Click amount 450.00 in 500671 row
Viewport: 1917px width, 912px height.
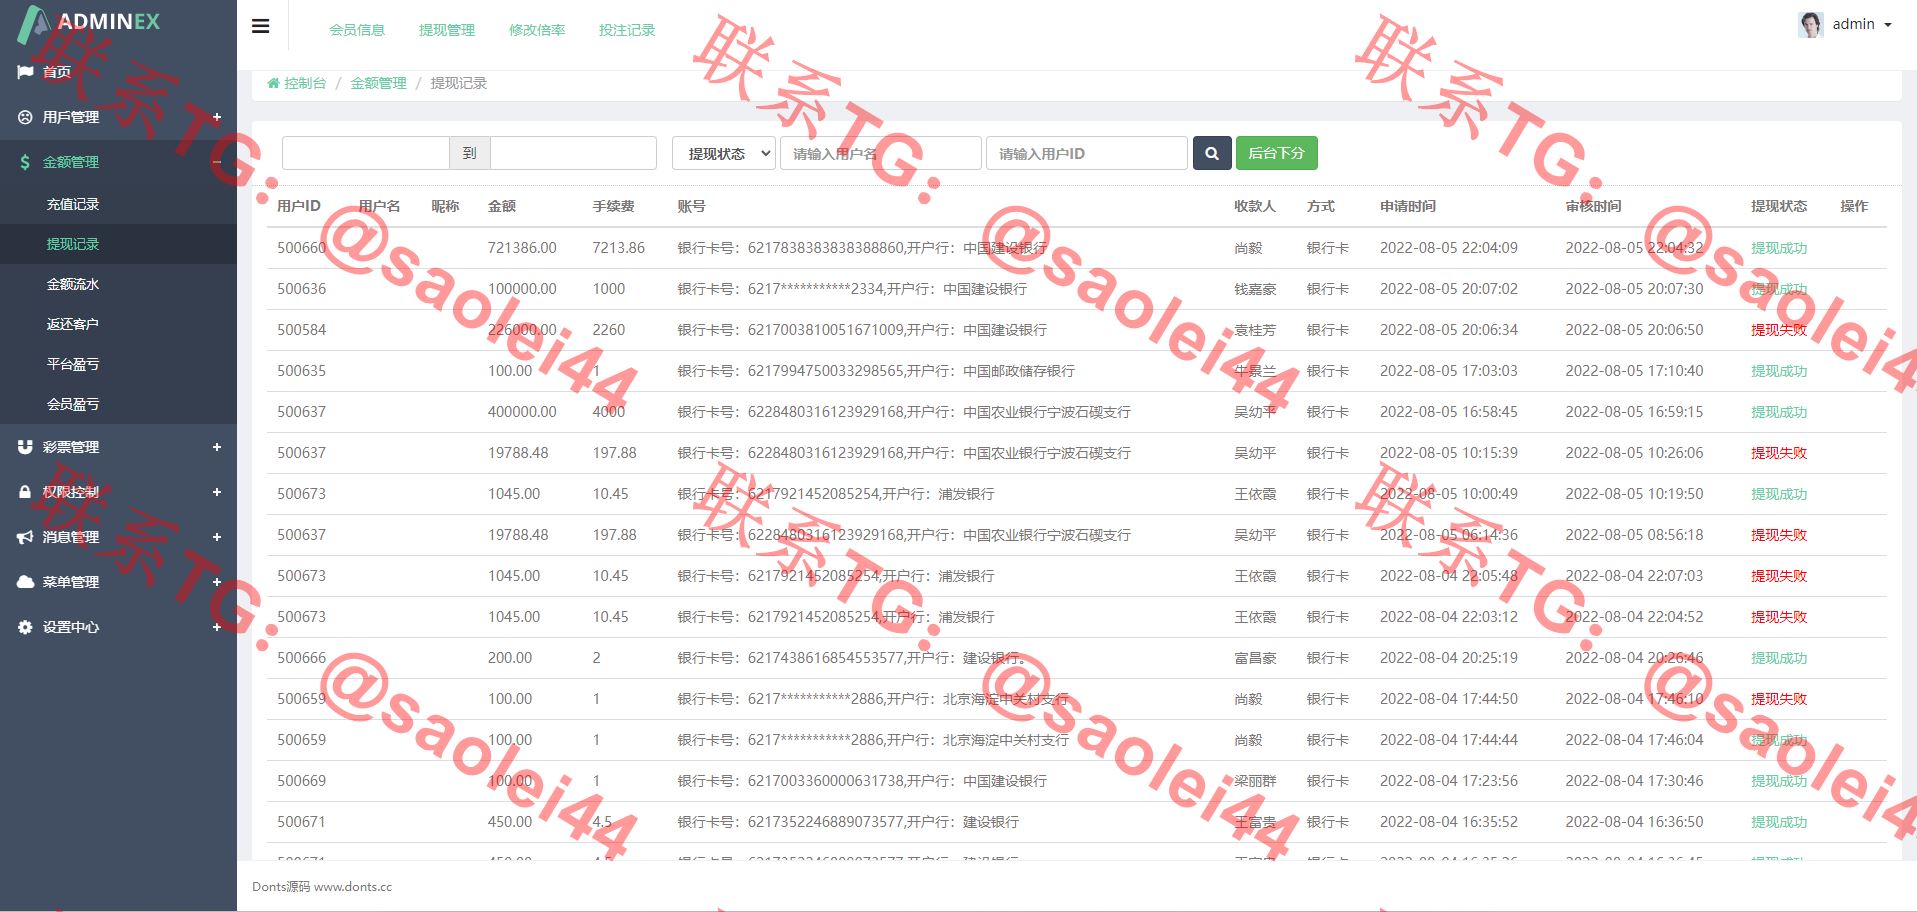510,822
